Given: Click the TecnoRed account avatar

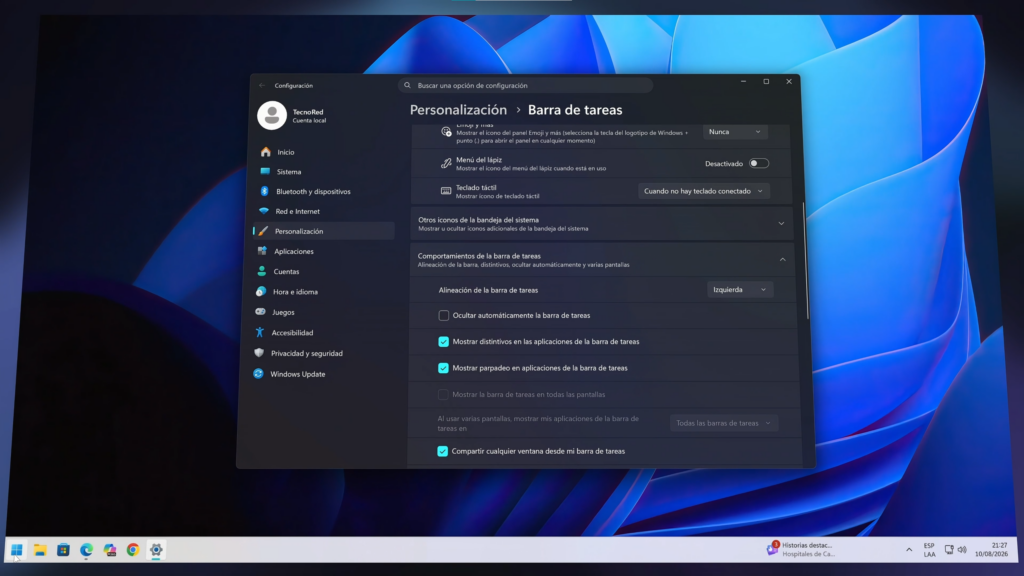Looking at the screenshot, I should click(x=272, y=116).
